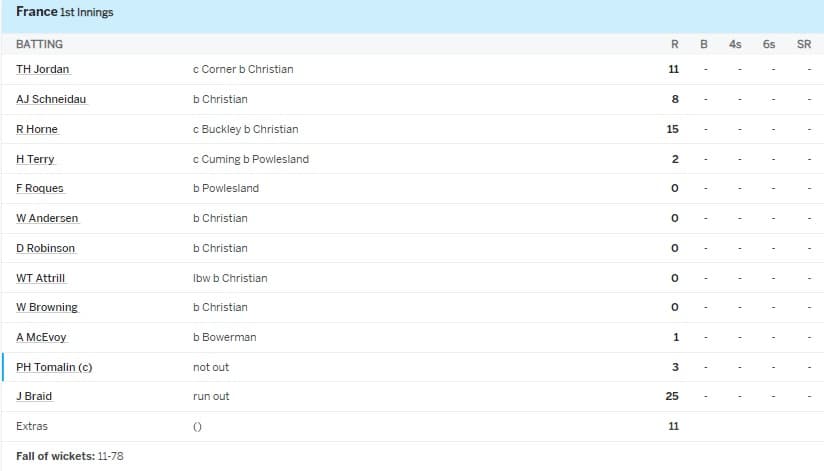Click on A McEvoy's name
The width and height of the screenshot is (824, 471).
pyautogui.click(x=41, y=337)
